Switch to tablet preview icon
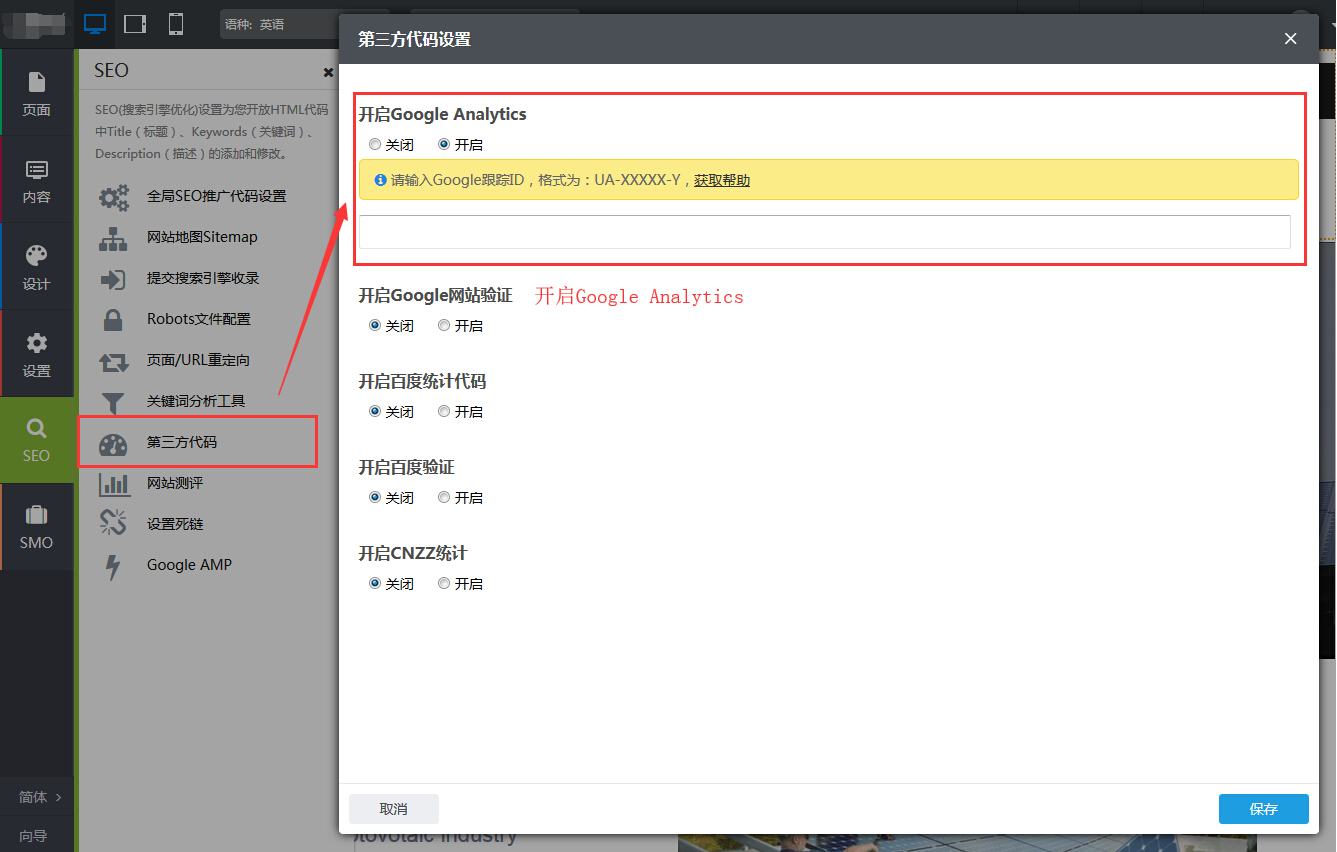Screen dimensions: 1337x852 click(135, 24)
